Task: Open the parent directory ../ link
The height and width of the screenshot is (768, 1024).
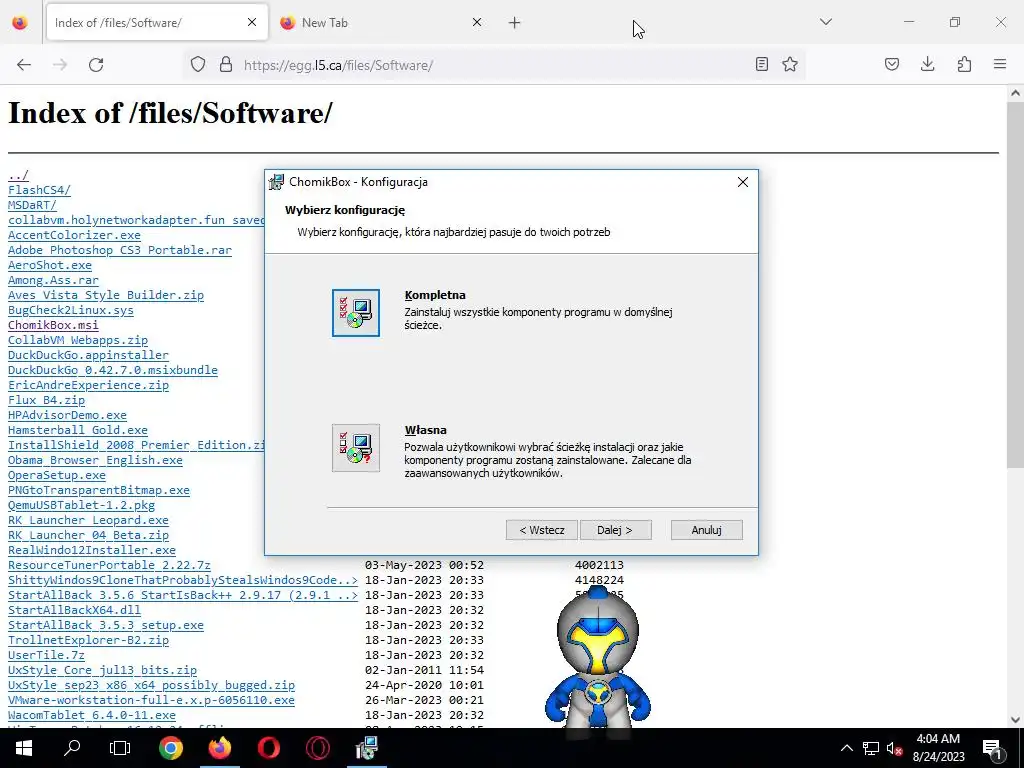Action: tap(18, 175)
